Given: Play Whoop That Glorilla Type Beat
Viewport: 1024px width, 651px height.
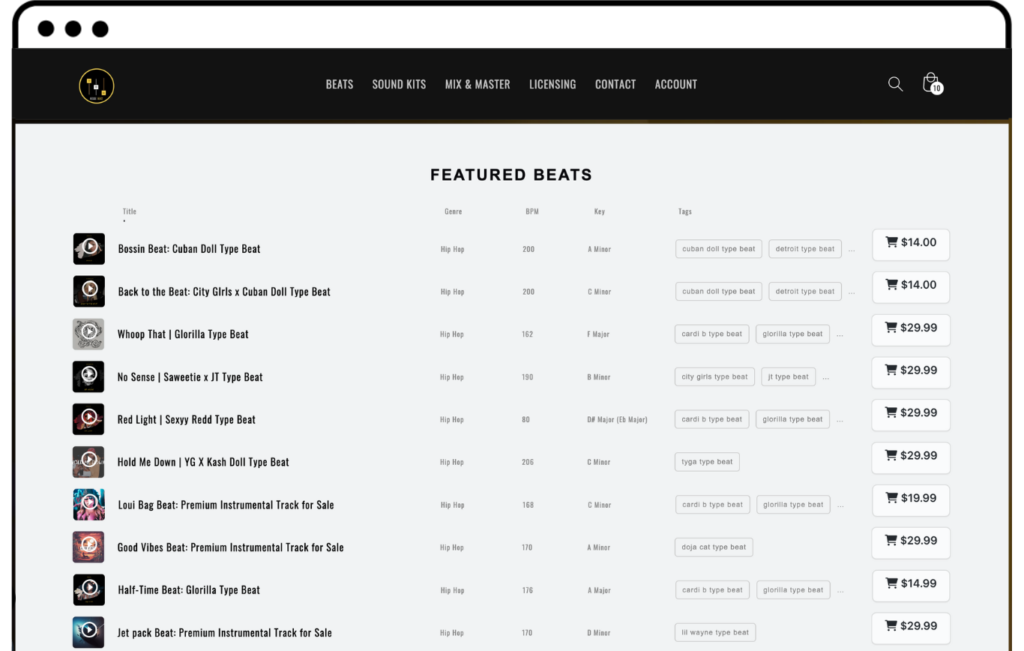Looking at the screenshot, I should tap(88, 334).
